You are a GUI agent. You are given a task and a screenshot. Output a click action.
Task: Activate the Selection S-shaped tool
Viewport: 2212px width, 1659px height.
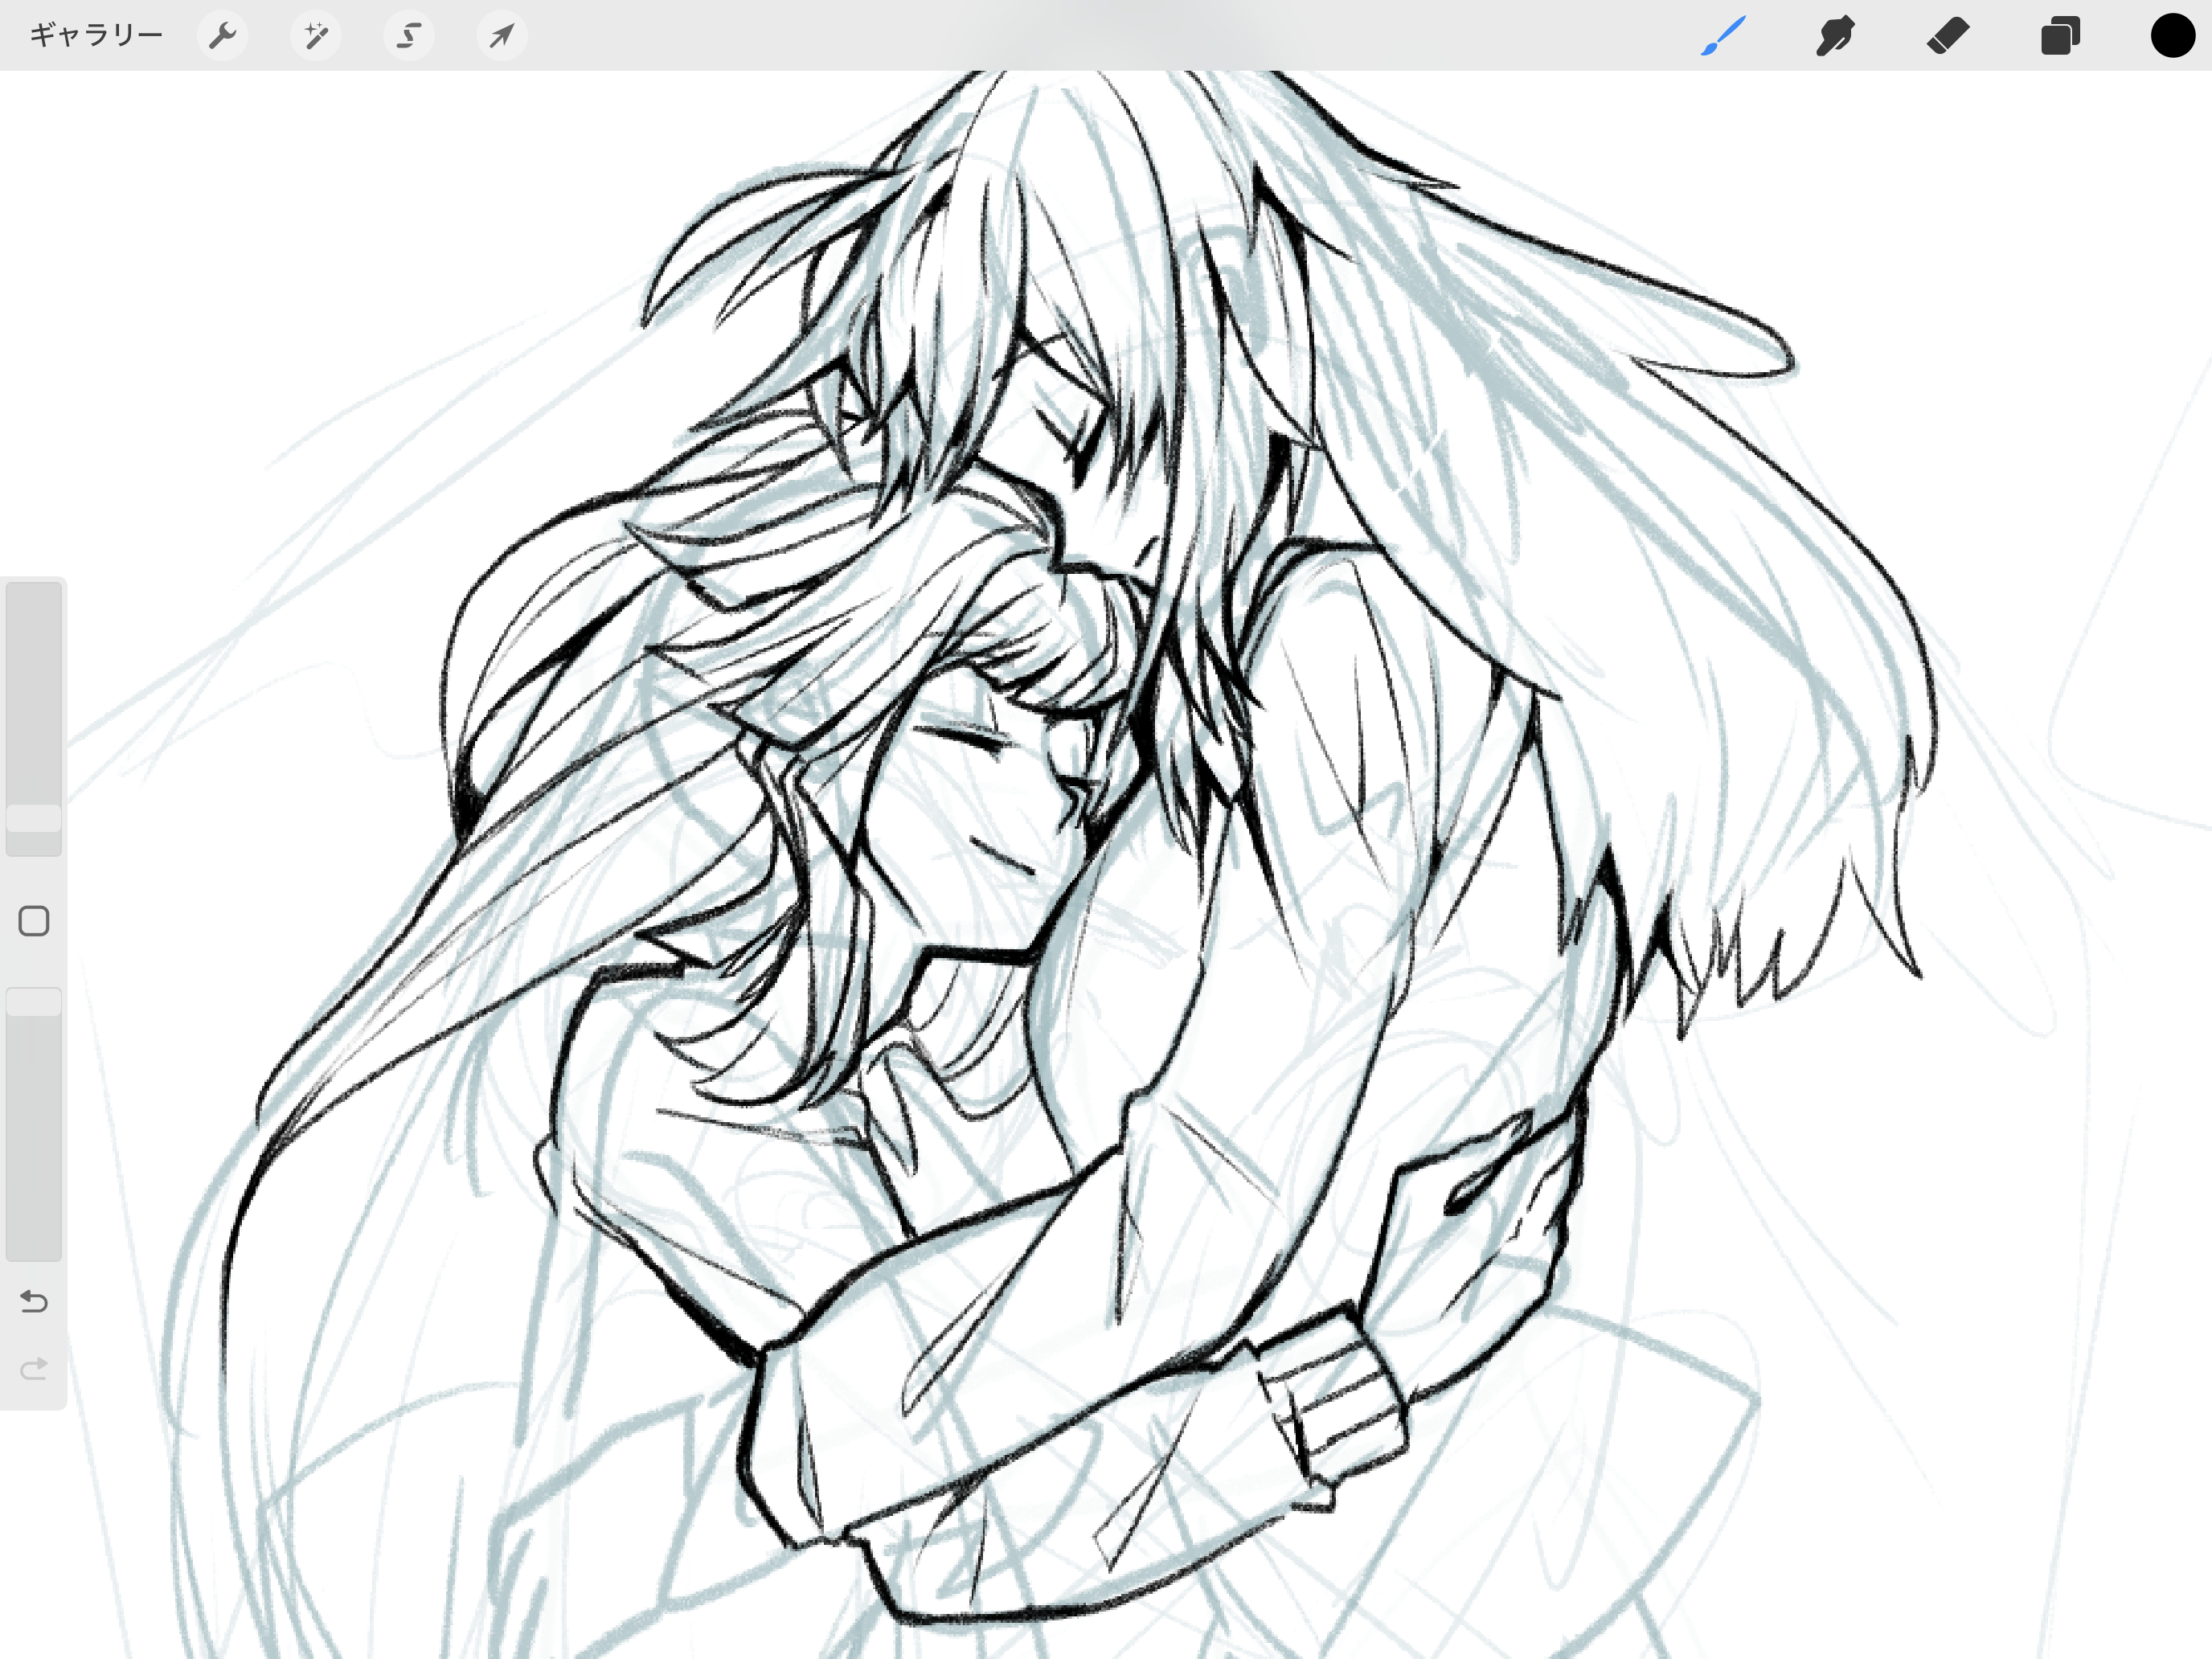[x=408, y=37]
